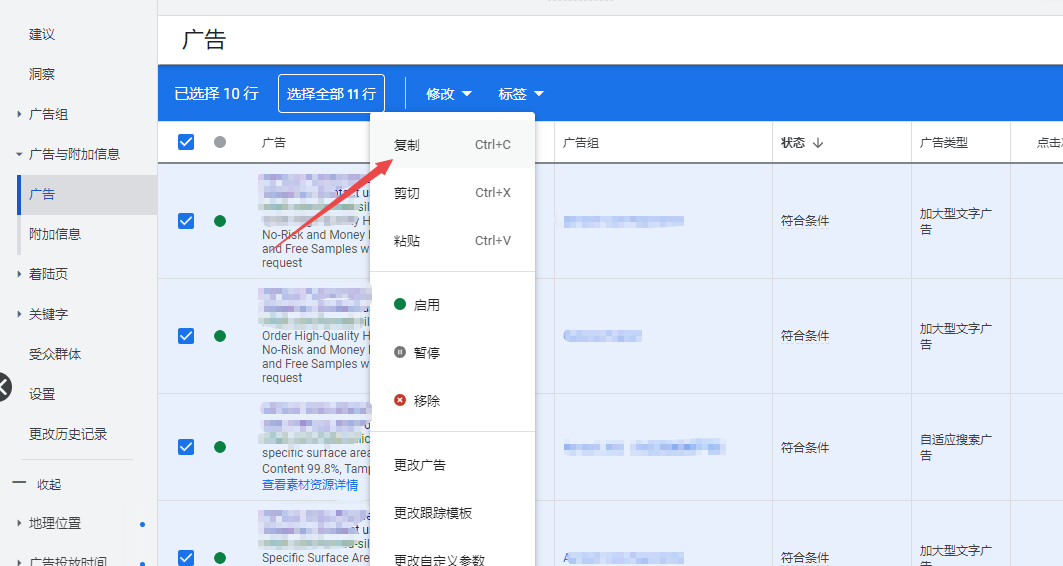
Task: Select 复制 from the edit menu
Action: 452,144
